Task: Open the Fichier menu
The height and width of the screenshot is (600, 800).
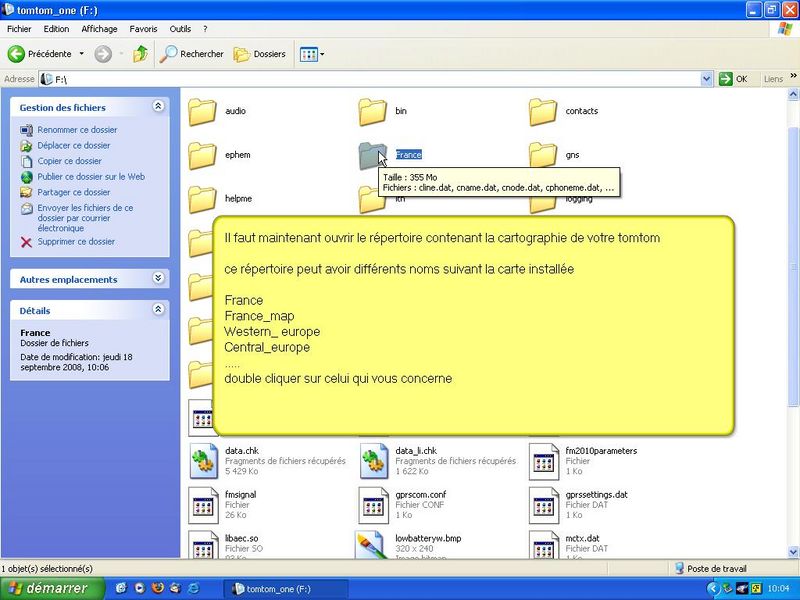Action: 19,29
